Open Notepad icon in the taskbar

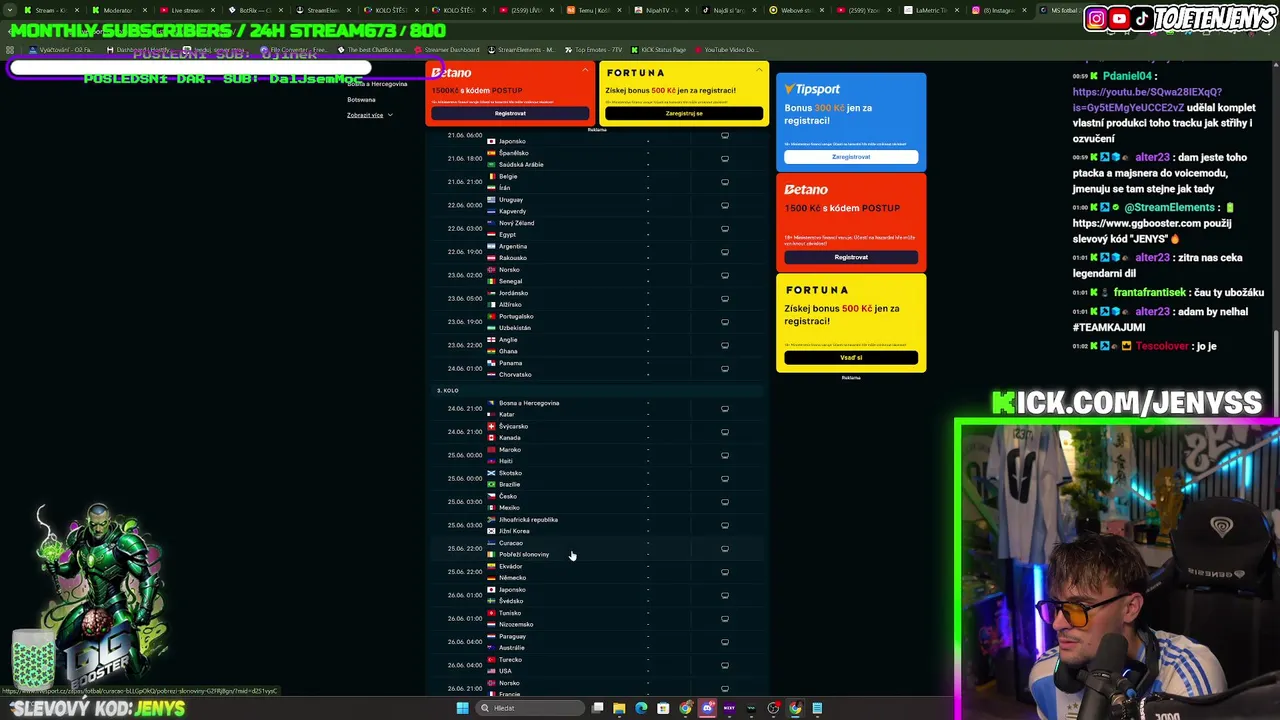click(817, 708)
